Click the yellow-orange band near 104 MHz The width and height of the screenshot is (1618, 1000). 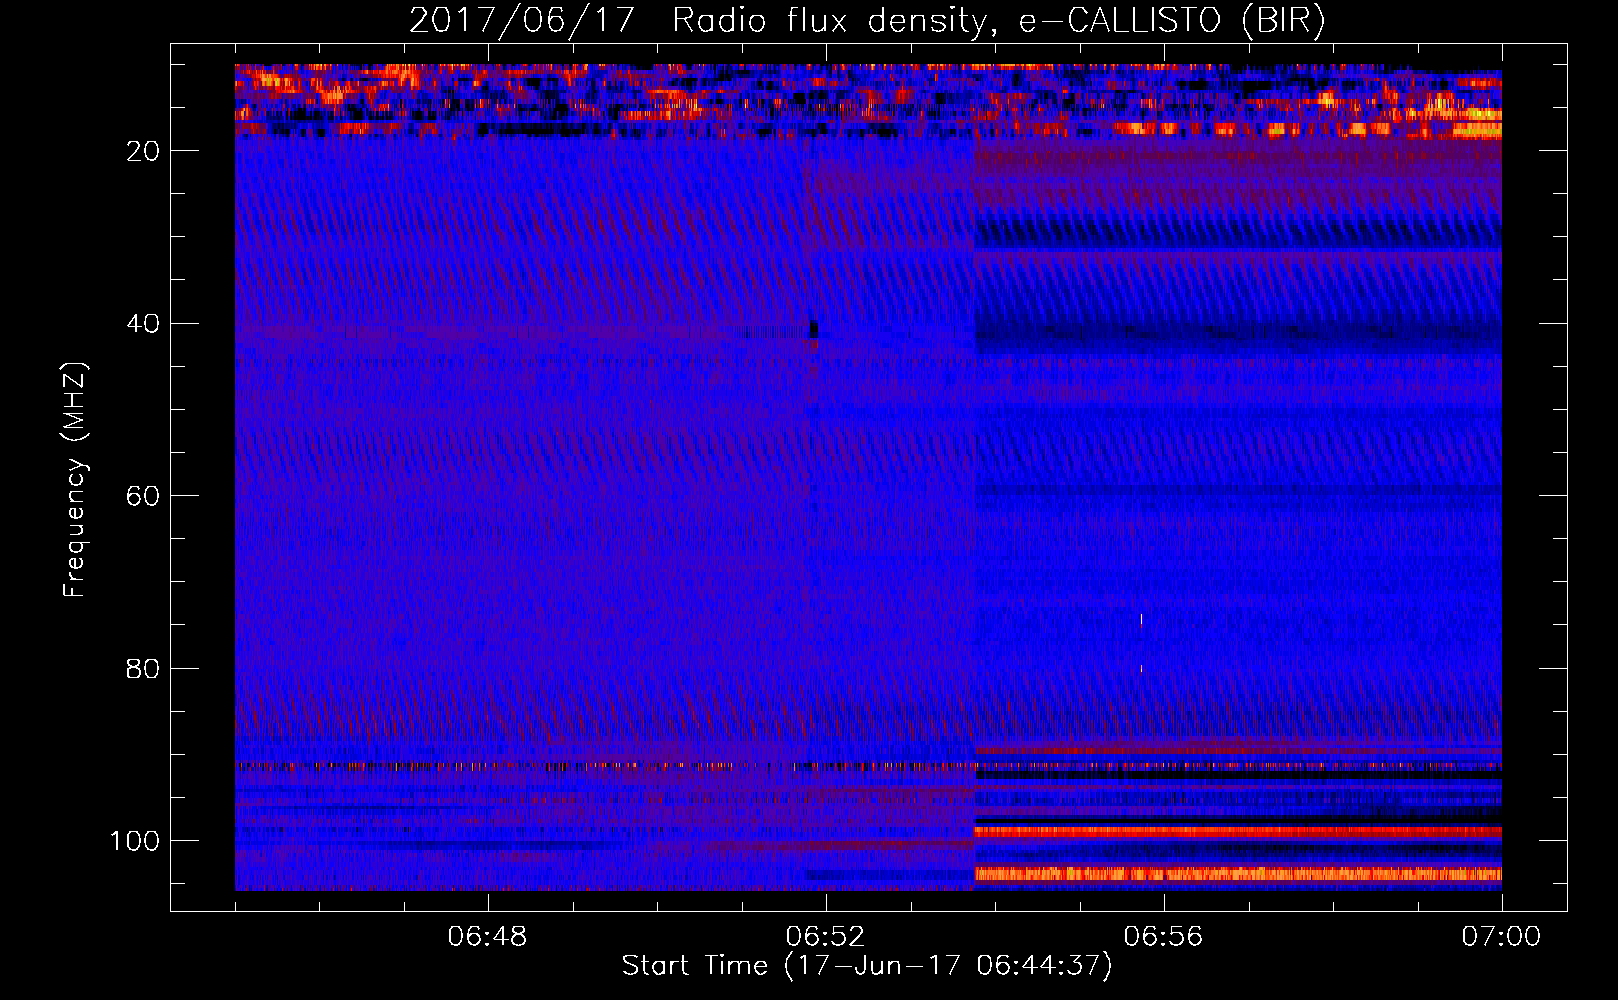click(1238, 874)
